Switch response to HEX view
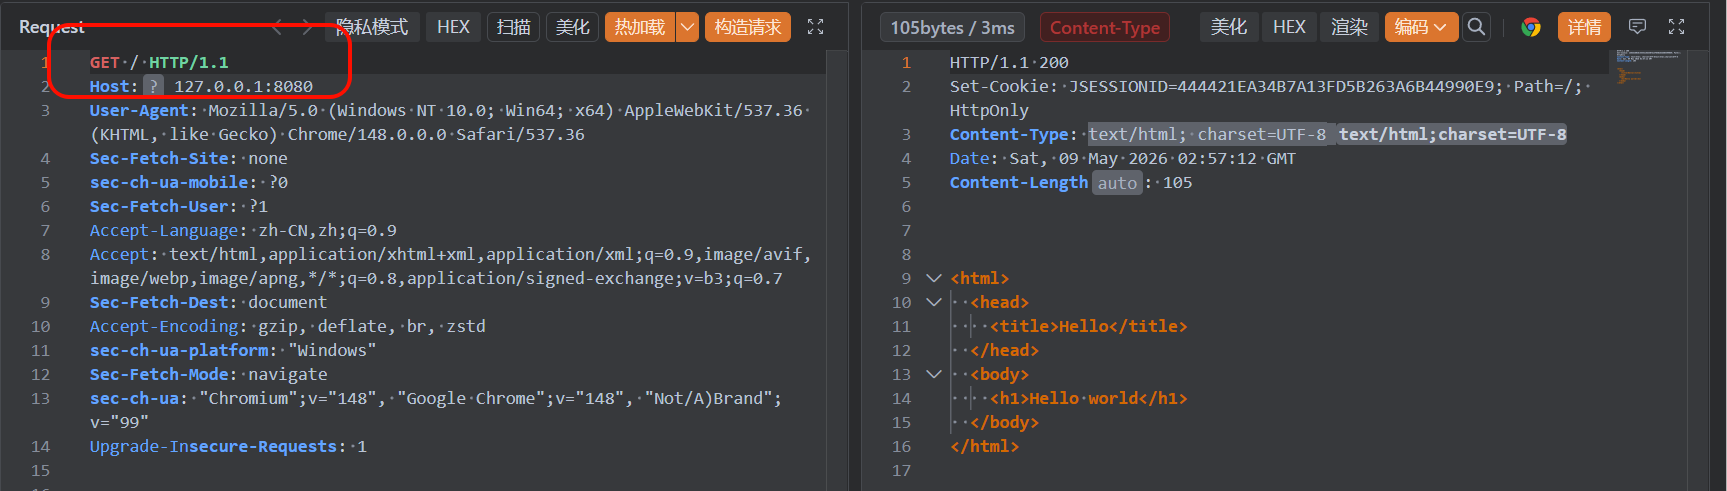Viewport: 1727px width, 491px height. coord(1289,27)
